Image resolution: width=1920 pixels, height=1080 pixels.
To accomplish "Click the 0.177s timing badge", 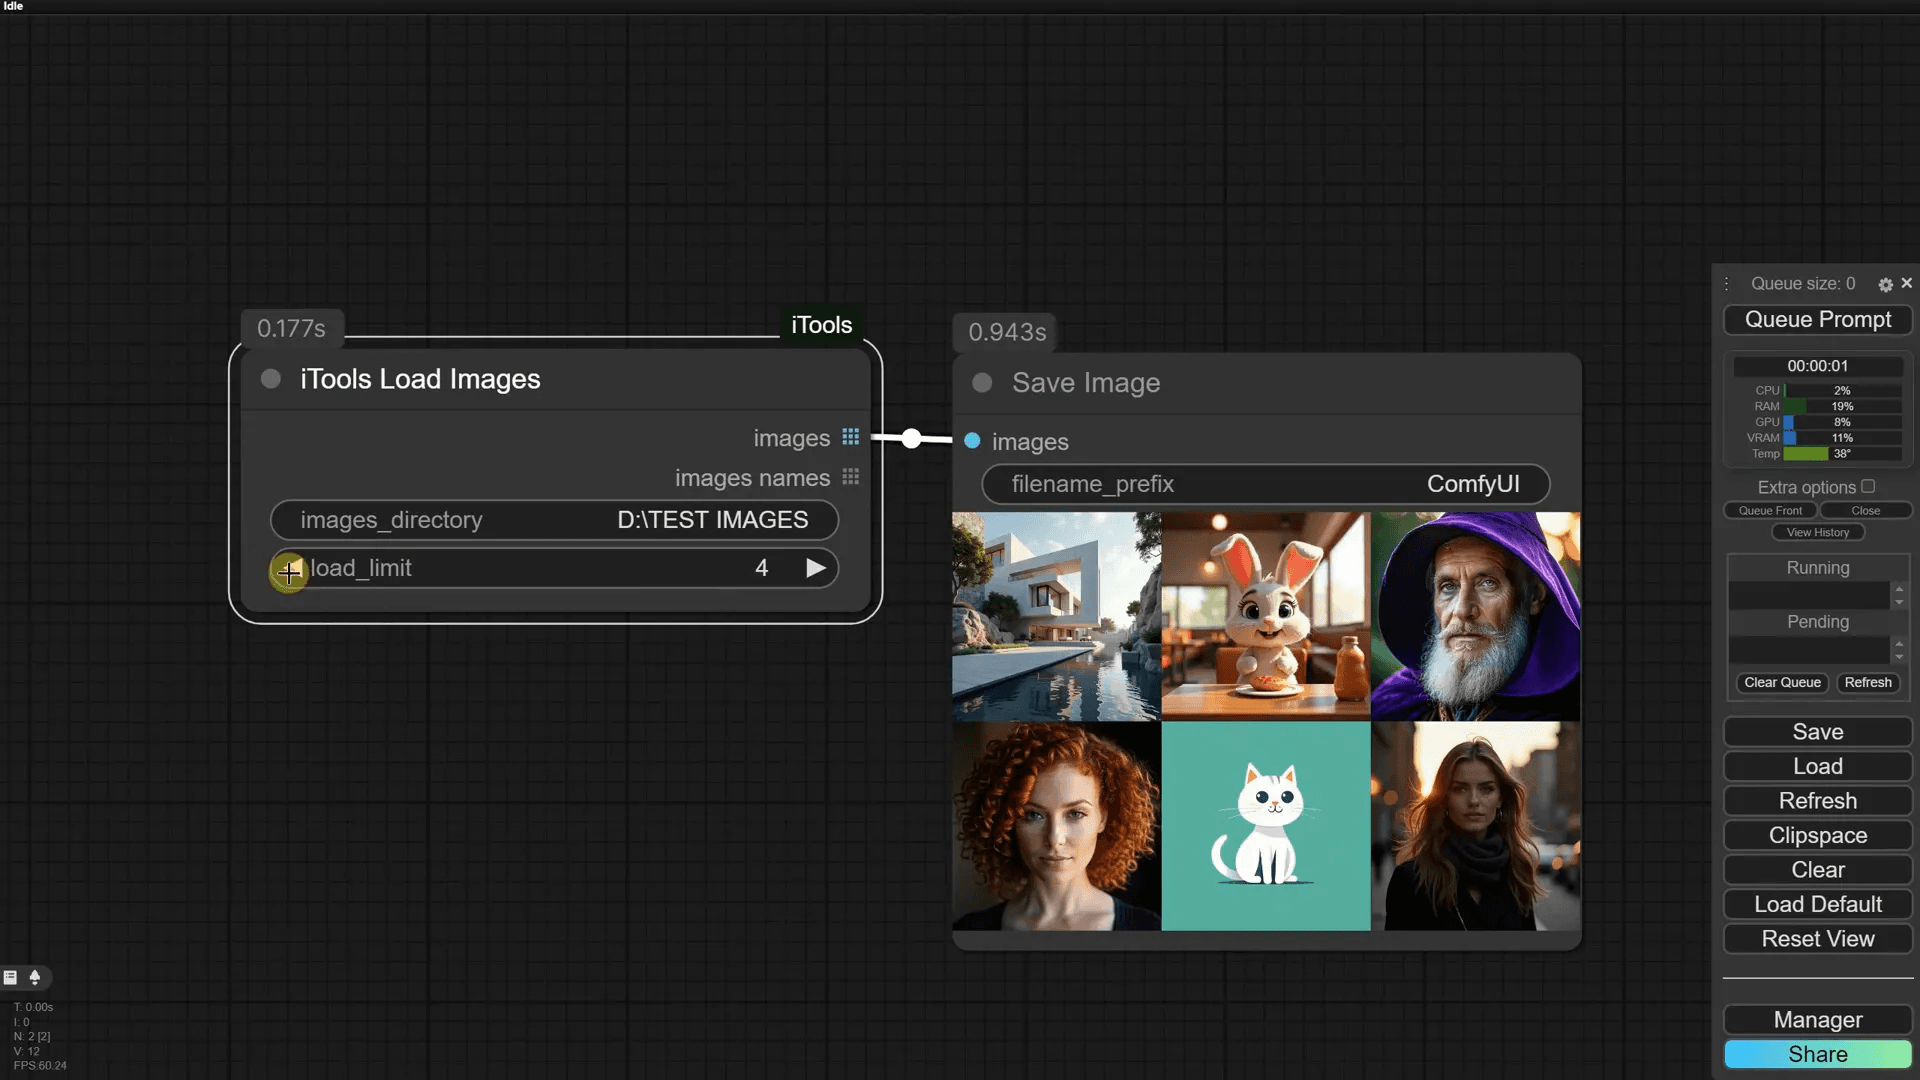I will pyautogui.click(x=291, y=328).
